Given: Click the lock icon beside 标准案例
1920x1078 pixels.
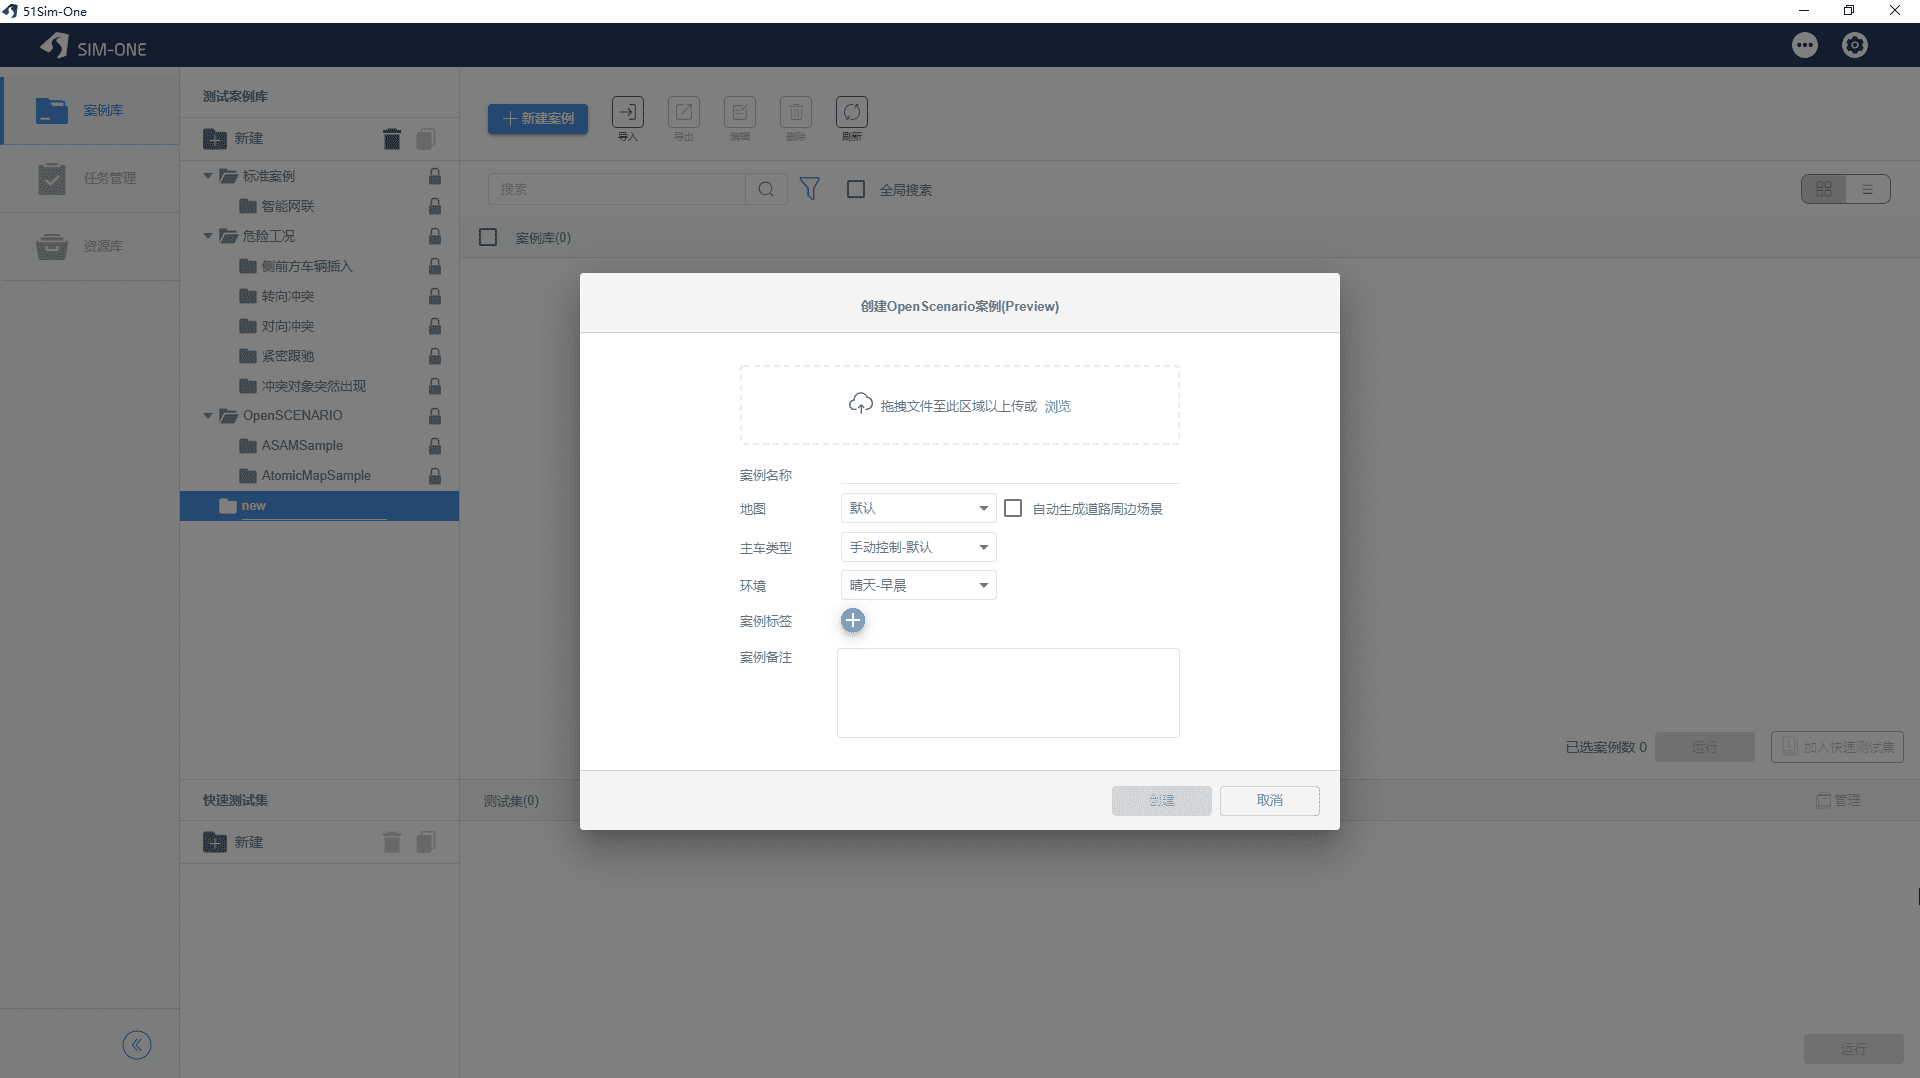Looking at the screenshot, I should click(x=435, y=176).
